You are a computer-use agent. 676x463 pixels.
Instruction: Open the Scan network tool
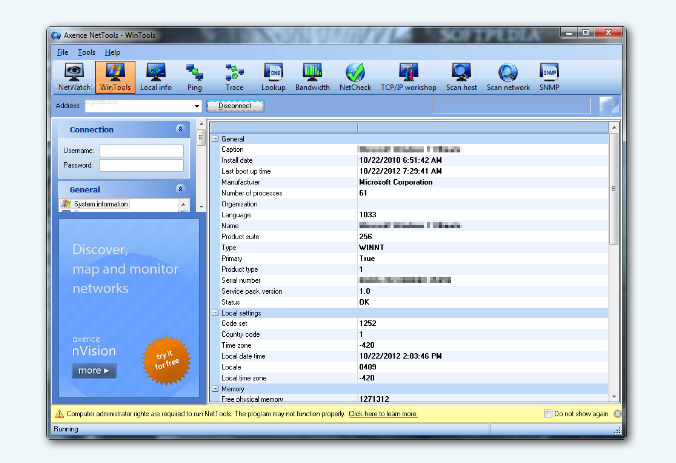click(508, 77)
